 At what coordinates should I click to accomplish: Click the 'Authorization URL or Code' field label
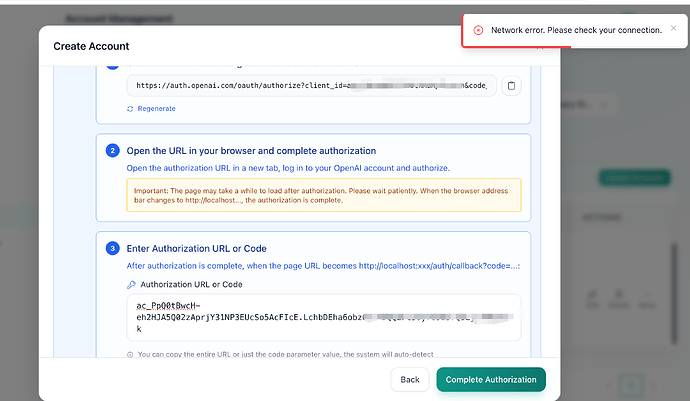coord(191,285)
